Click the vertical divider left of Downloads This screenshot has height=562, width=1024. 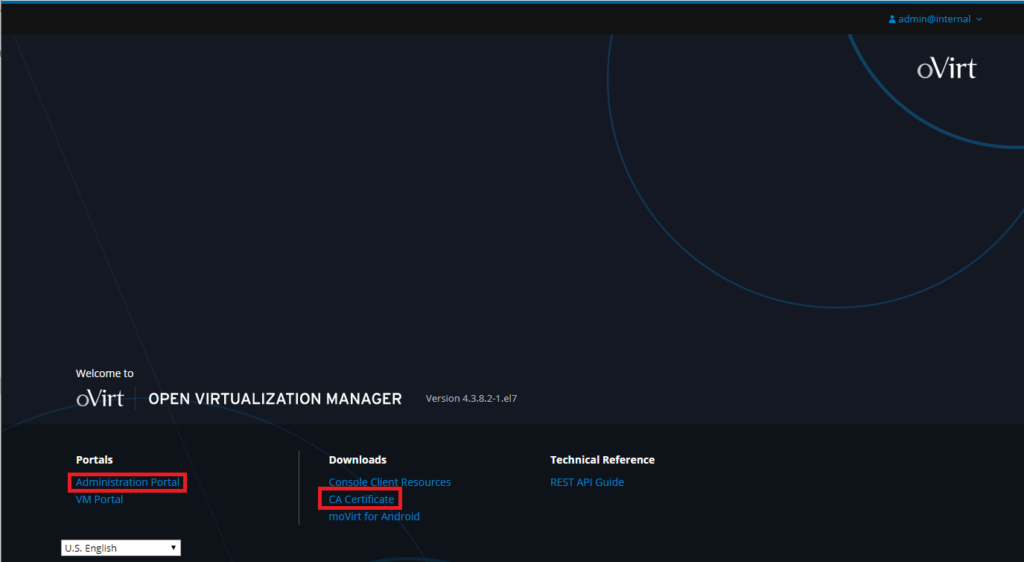[299, 488]
